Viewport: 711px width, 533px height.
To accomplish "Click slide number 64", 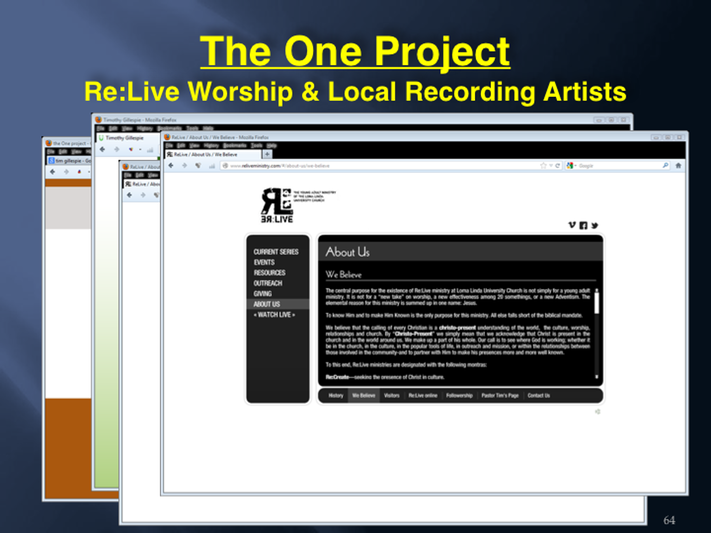I will tap(669, 520).
